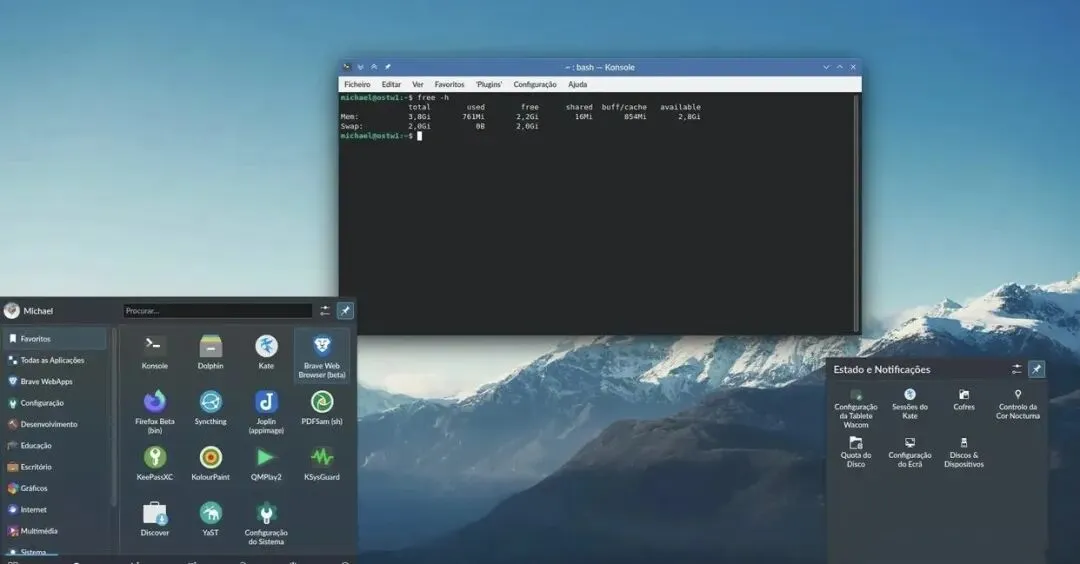The width and height of the screenshot is (1080, 564).
Task: Open Dolphin file manager icon
Action: pyautogui.click(x=210, y=352)
